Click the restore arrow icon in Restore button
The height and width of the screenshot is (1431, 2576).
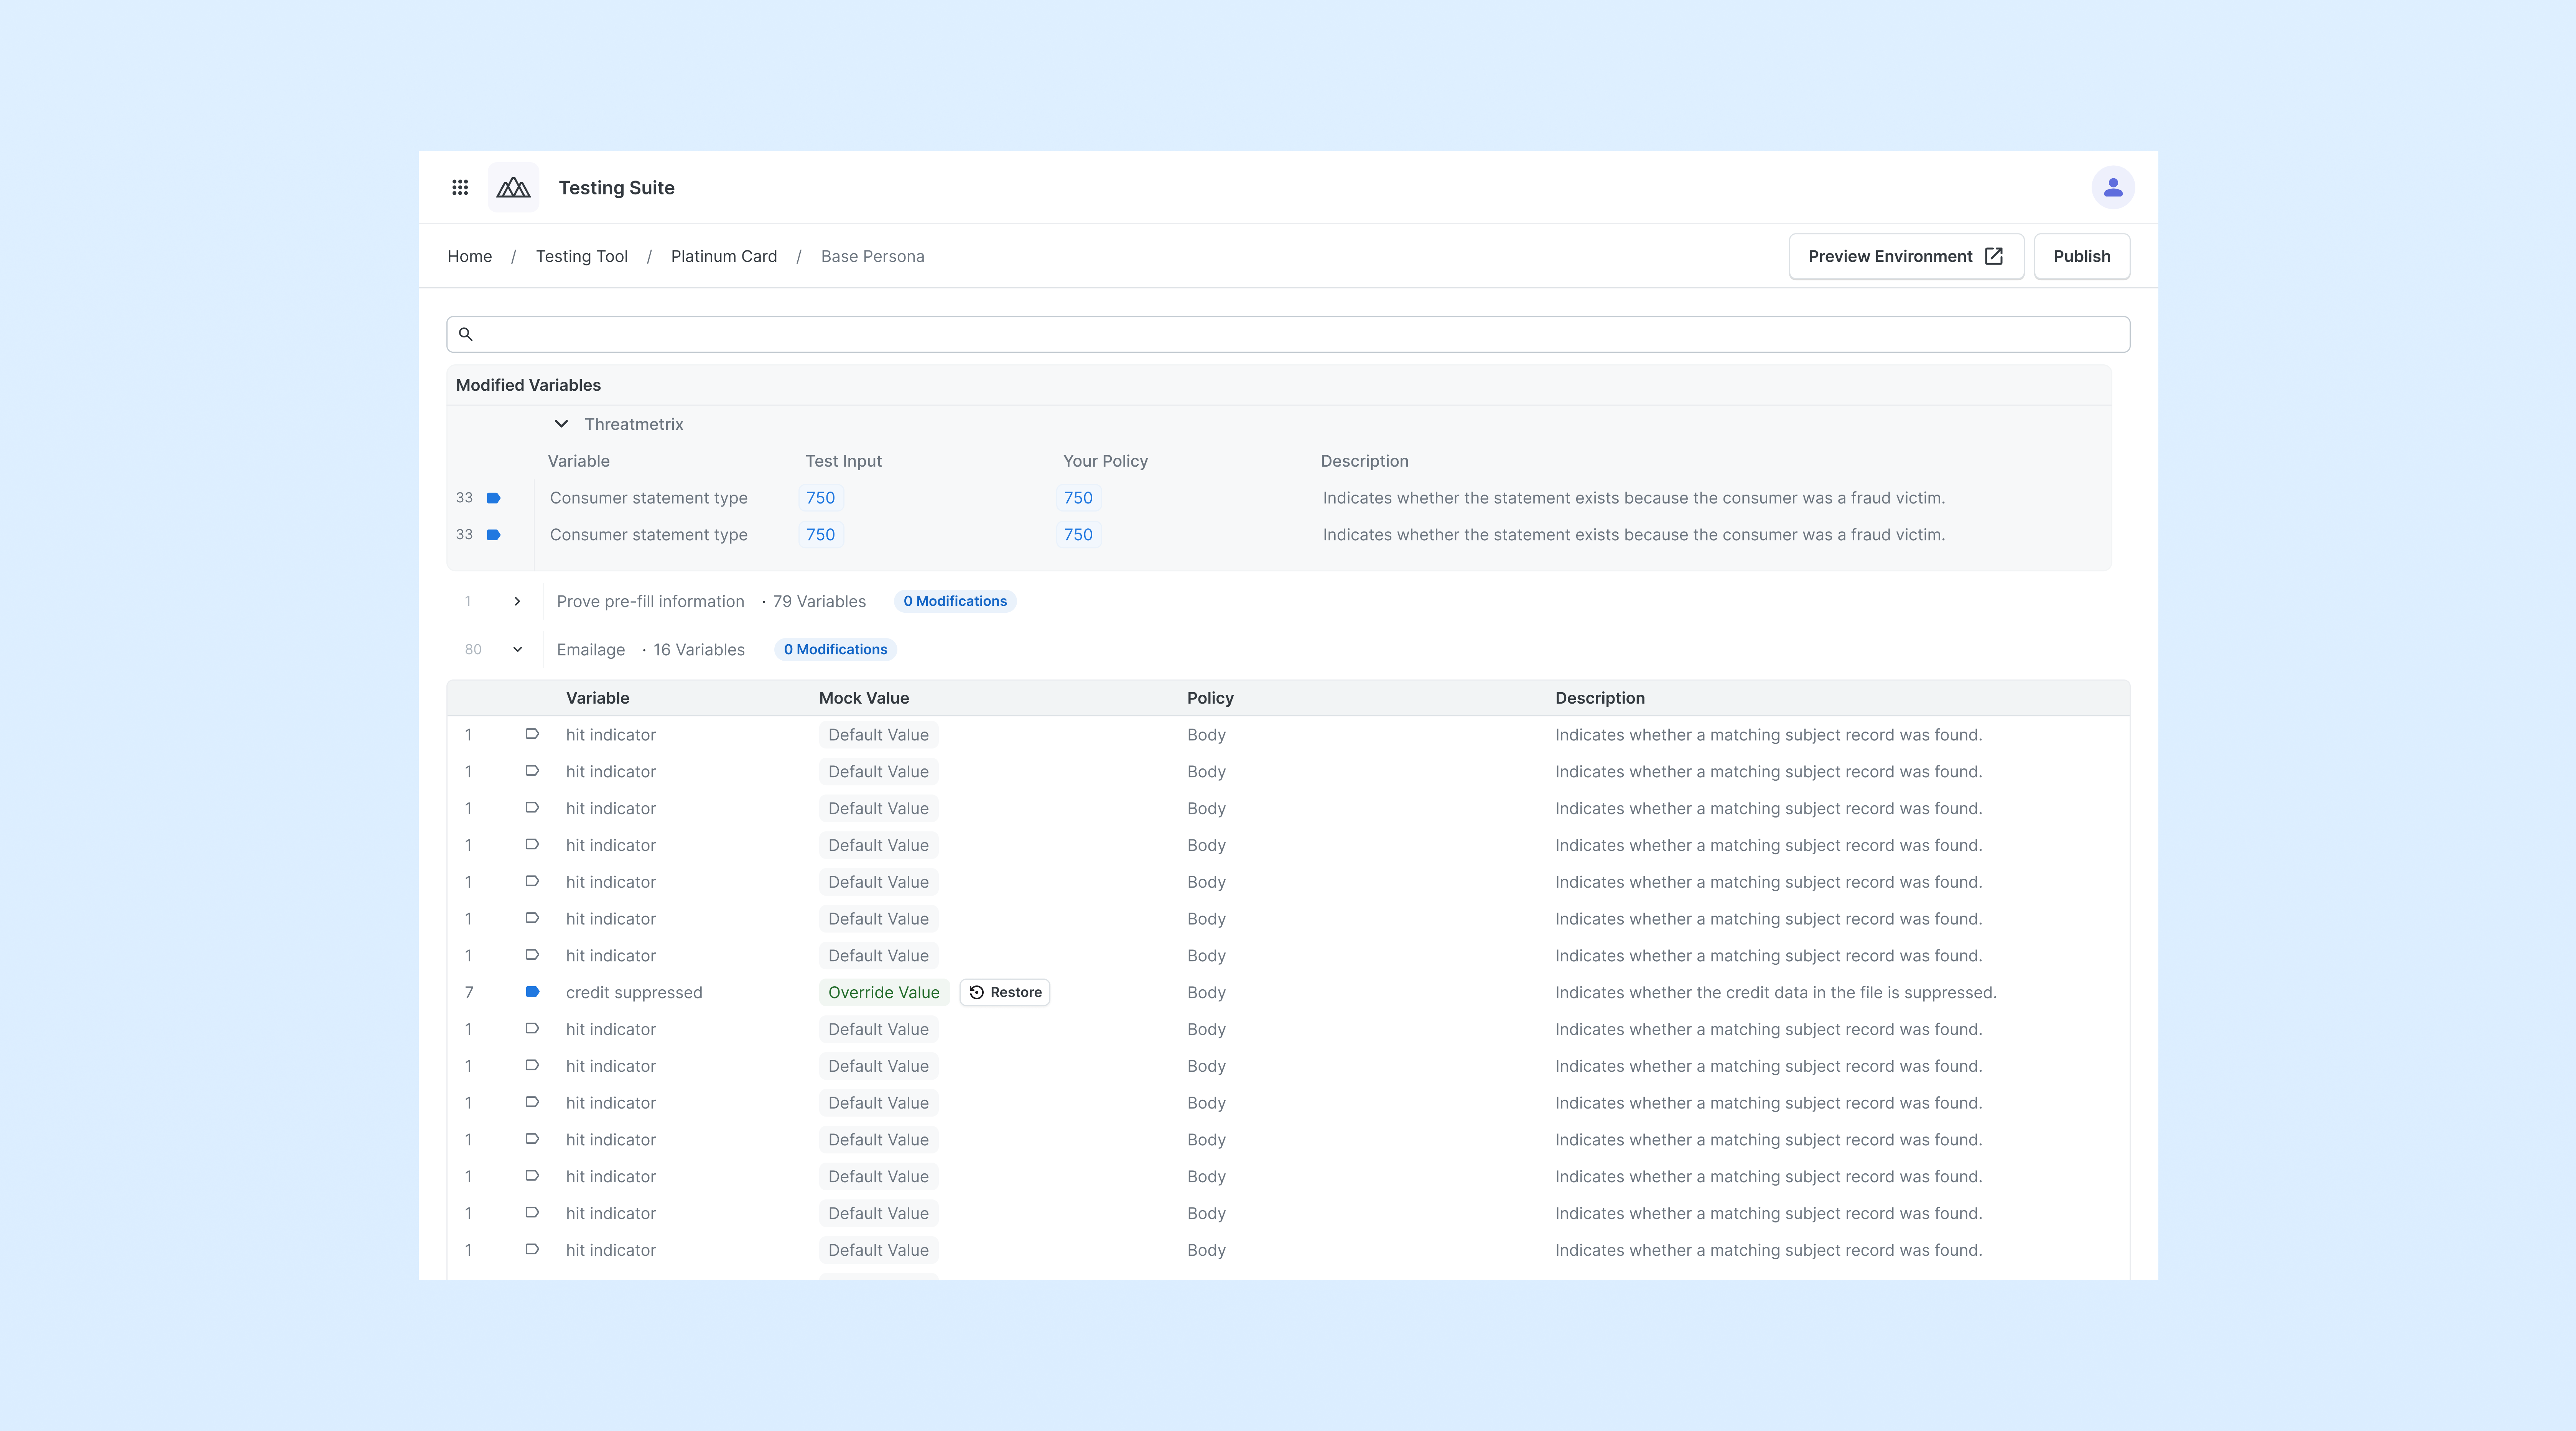pyautogui.click(x=976, y=992)
